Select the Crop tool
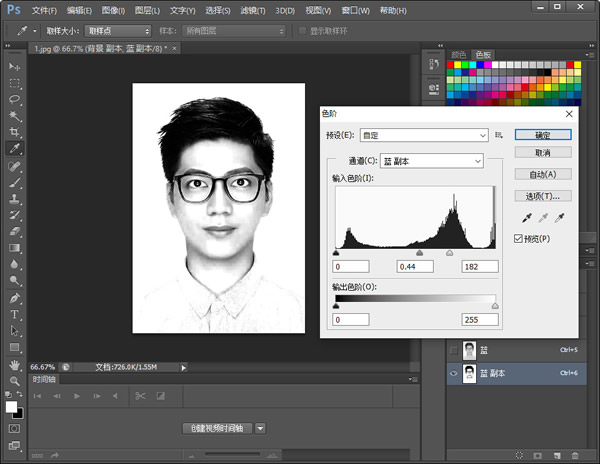 (x=15, y=132)
